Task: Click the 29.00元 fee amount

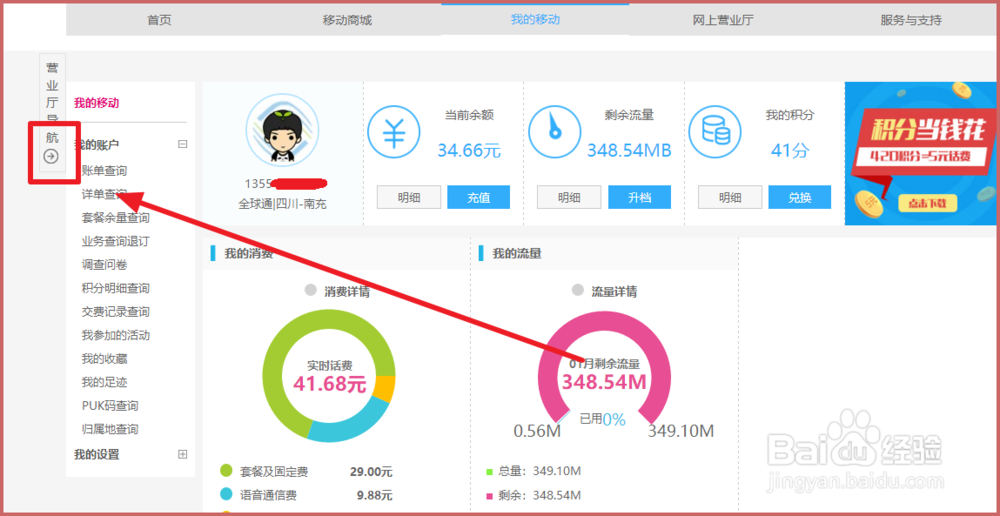Action: 371,472
